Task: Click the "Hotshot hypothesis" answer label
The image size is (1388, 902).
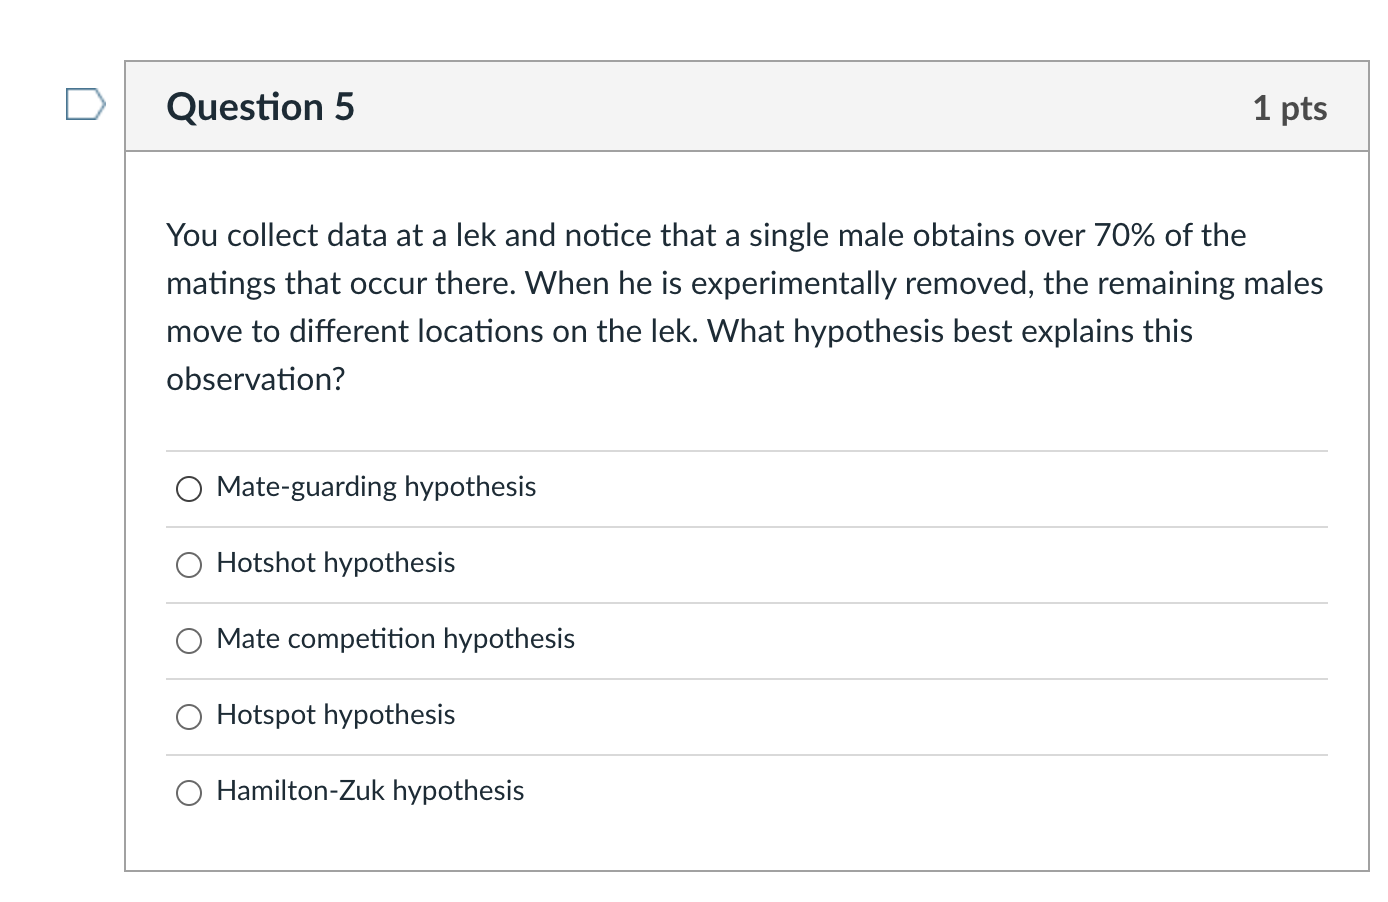Action: 335,563
